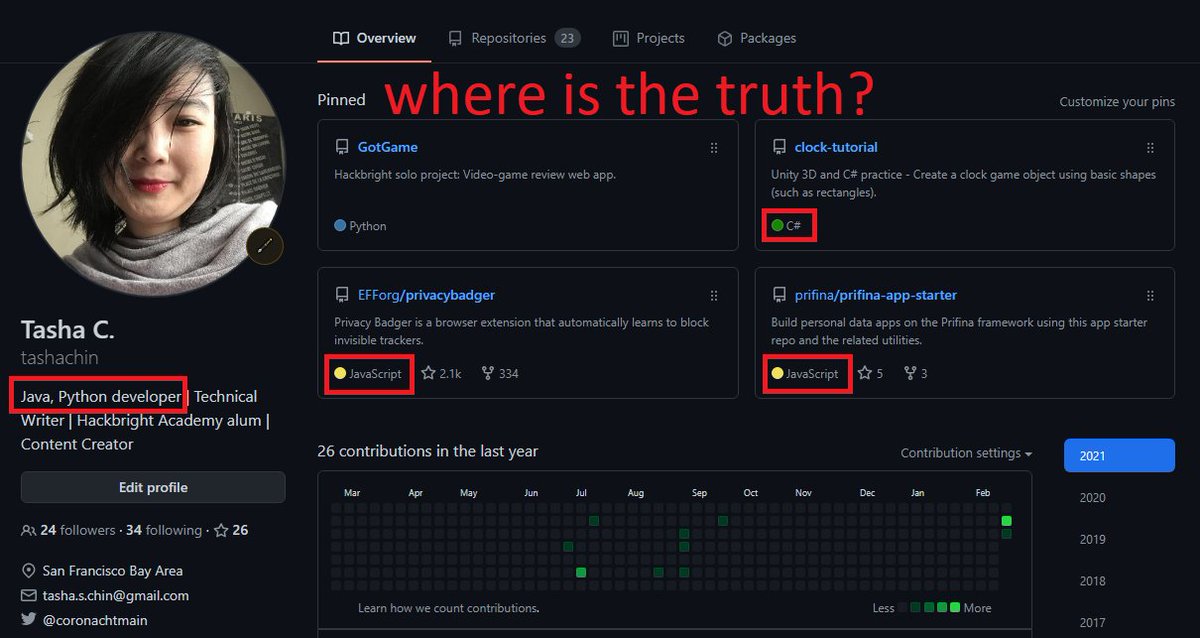Switch to the Repositories tab
The image size is (1200, 638).
click(513, 38)
